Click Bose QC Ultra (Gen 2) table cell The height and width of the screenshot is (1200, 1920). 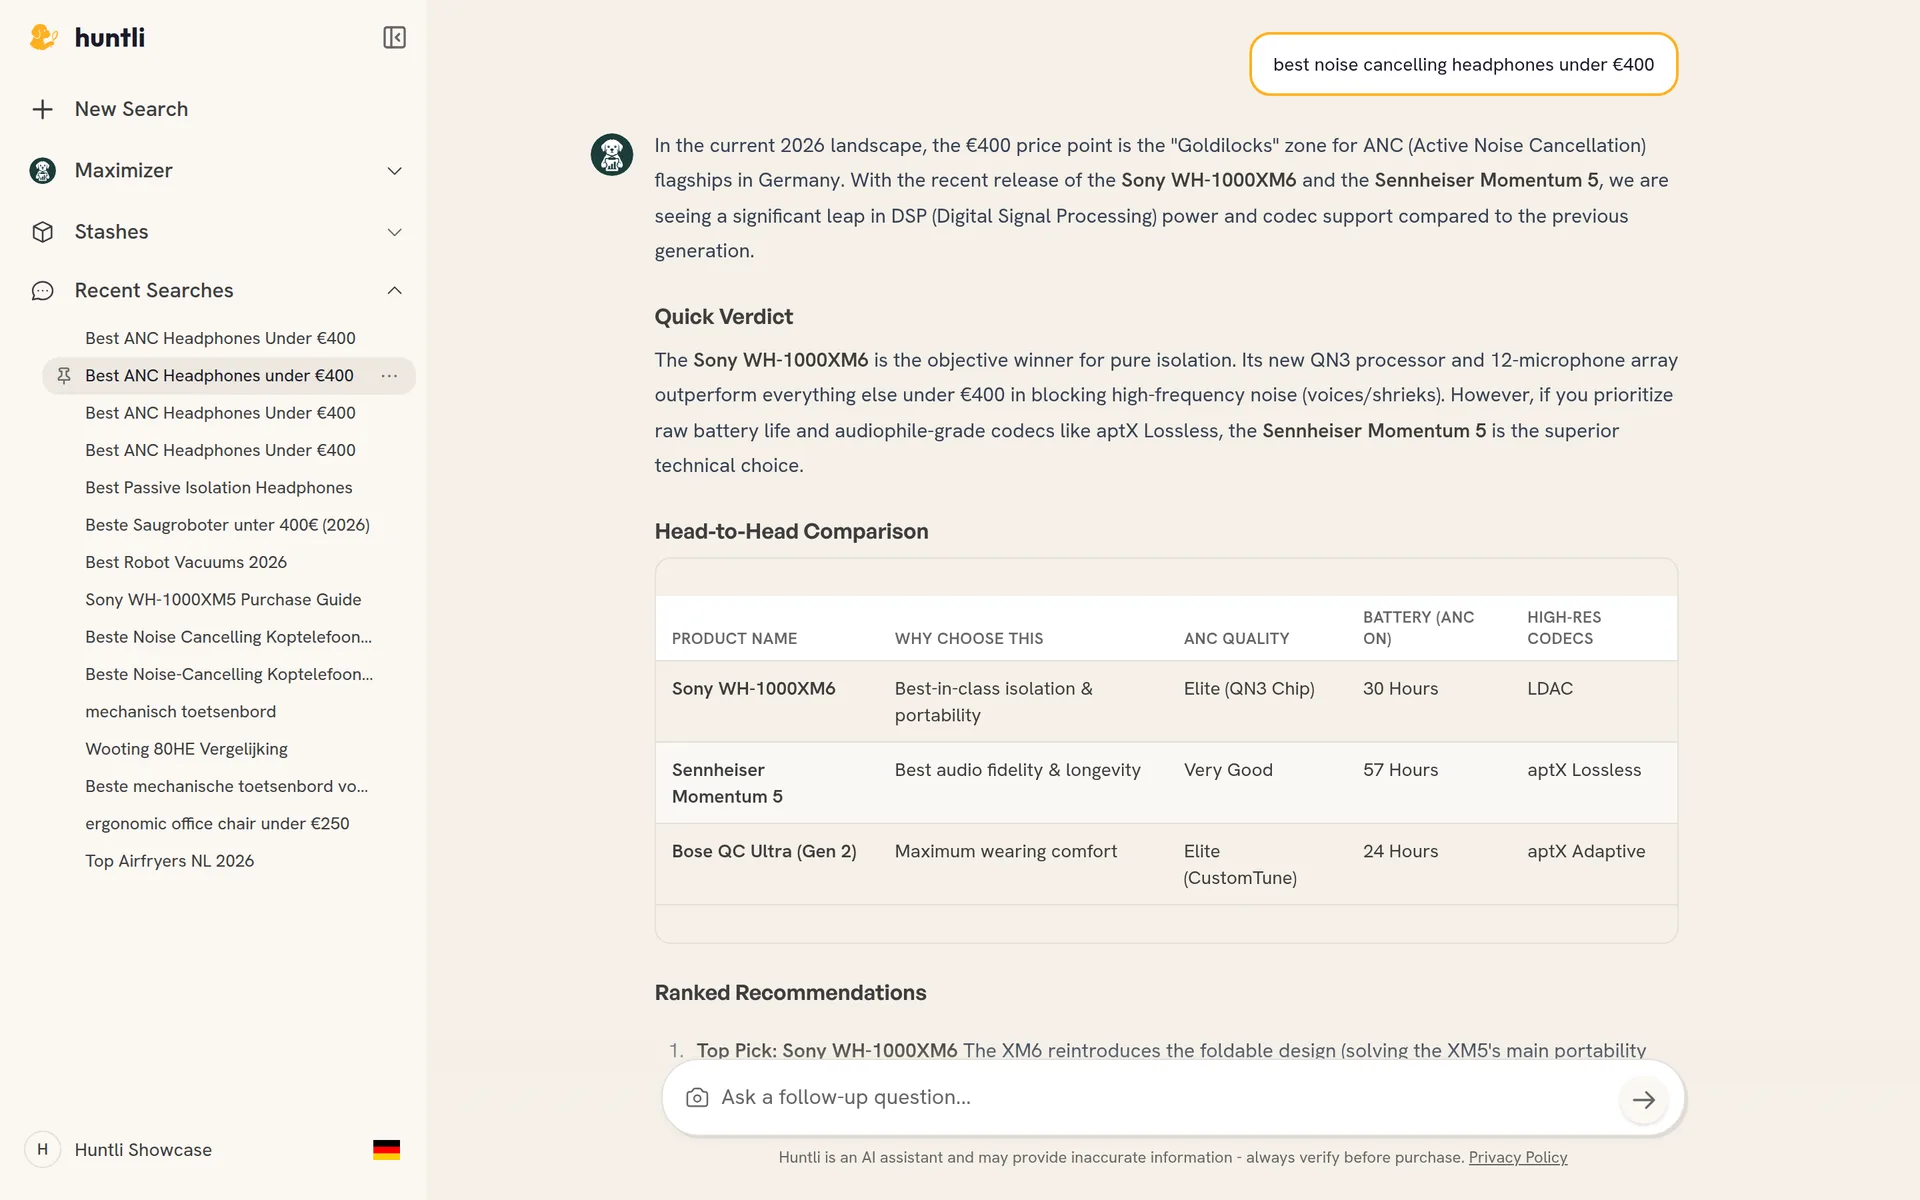tap(764, 852)
